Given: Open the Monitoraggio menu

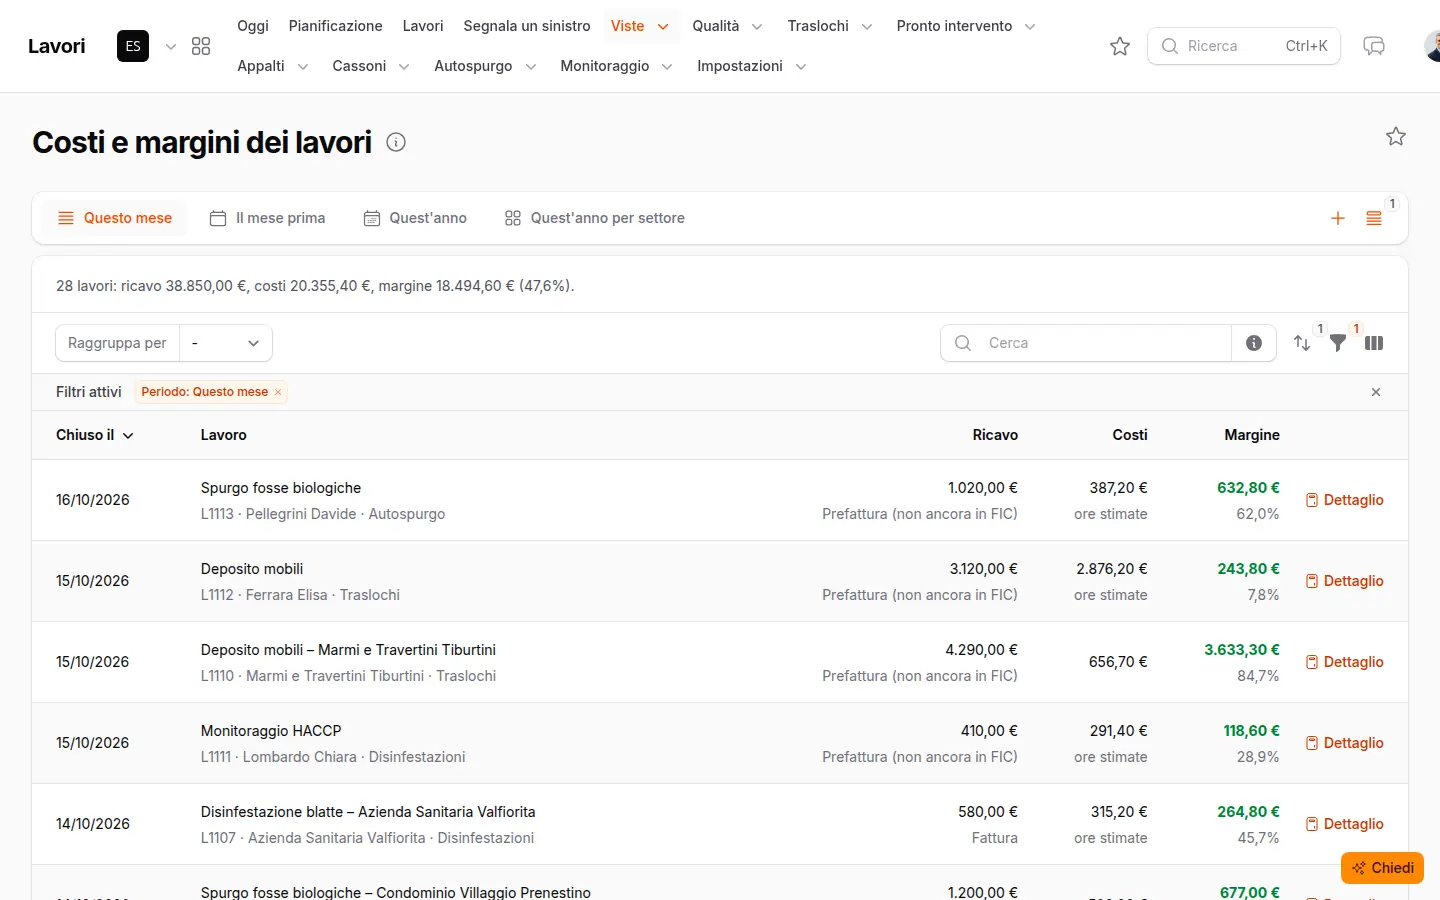Looking at the screenshot, I should pos(616,66).
